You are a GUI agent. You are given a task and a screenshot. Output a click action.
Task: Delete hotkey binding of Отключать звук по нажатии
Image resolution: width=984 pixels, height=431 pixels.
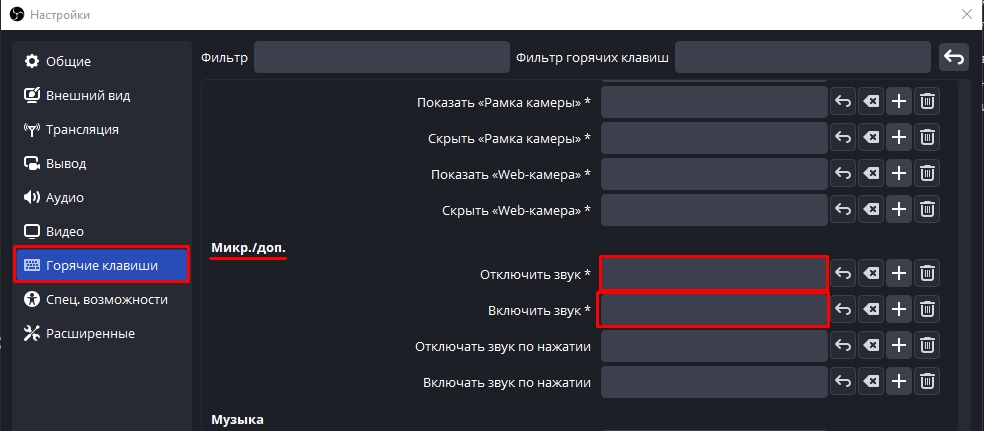[927, 345]
